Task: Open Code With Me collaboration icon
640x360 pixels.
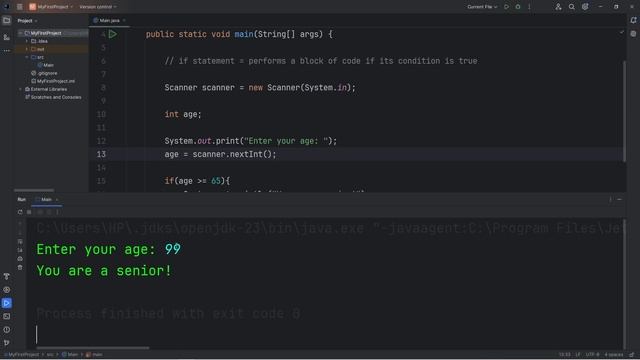Action: tap(558, 7)
